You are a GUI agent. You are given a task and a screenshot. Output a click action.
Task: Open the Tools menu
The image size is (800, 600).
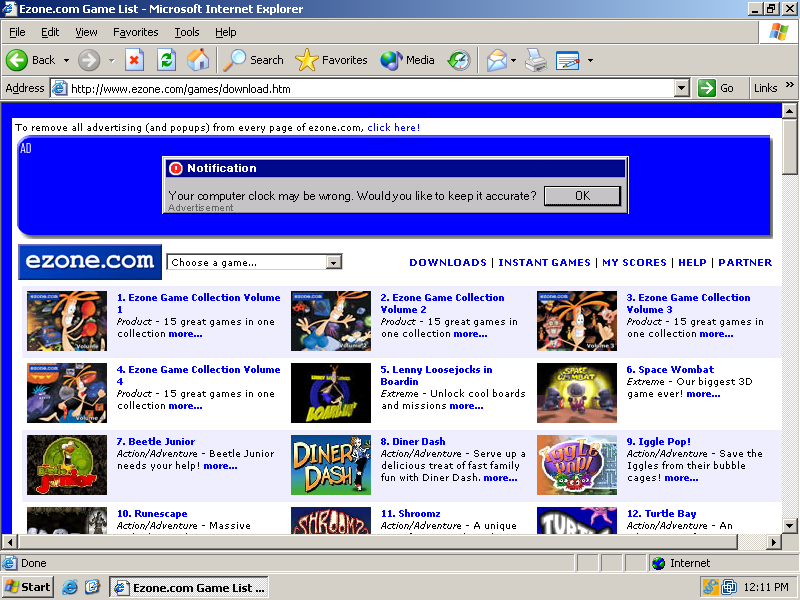(187, 32)
